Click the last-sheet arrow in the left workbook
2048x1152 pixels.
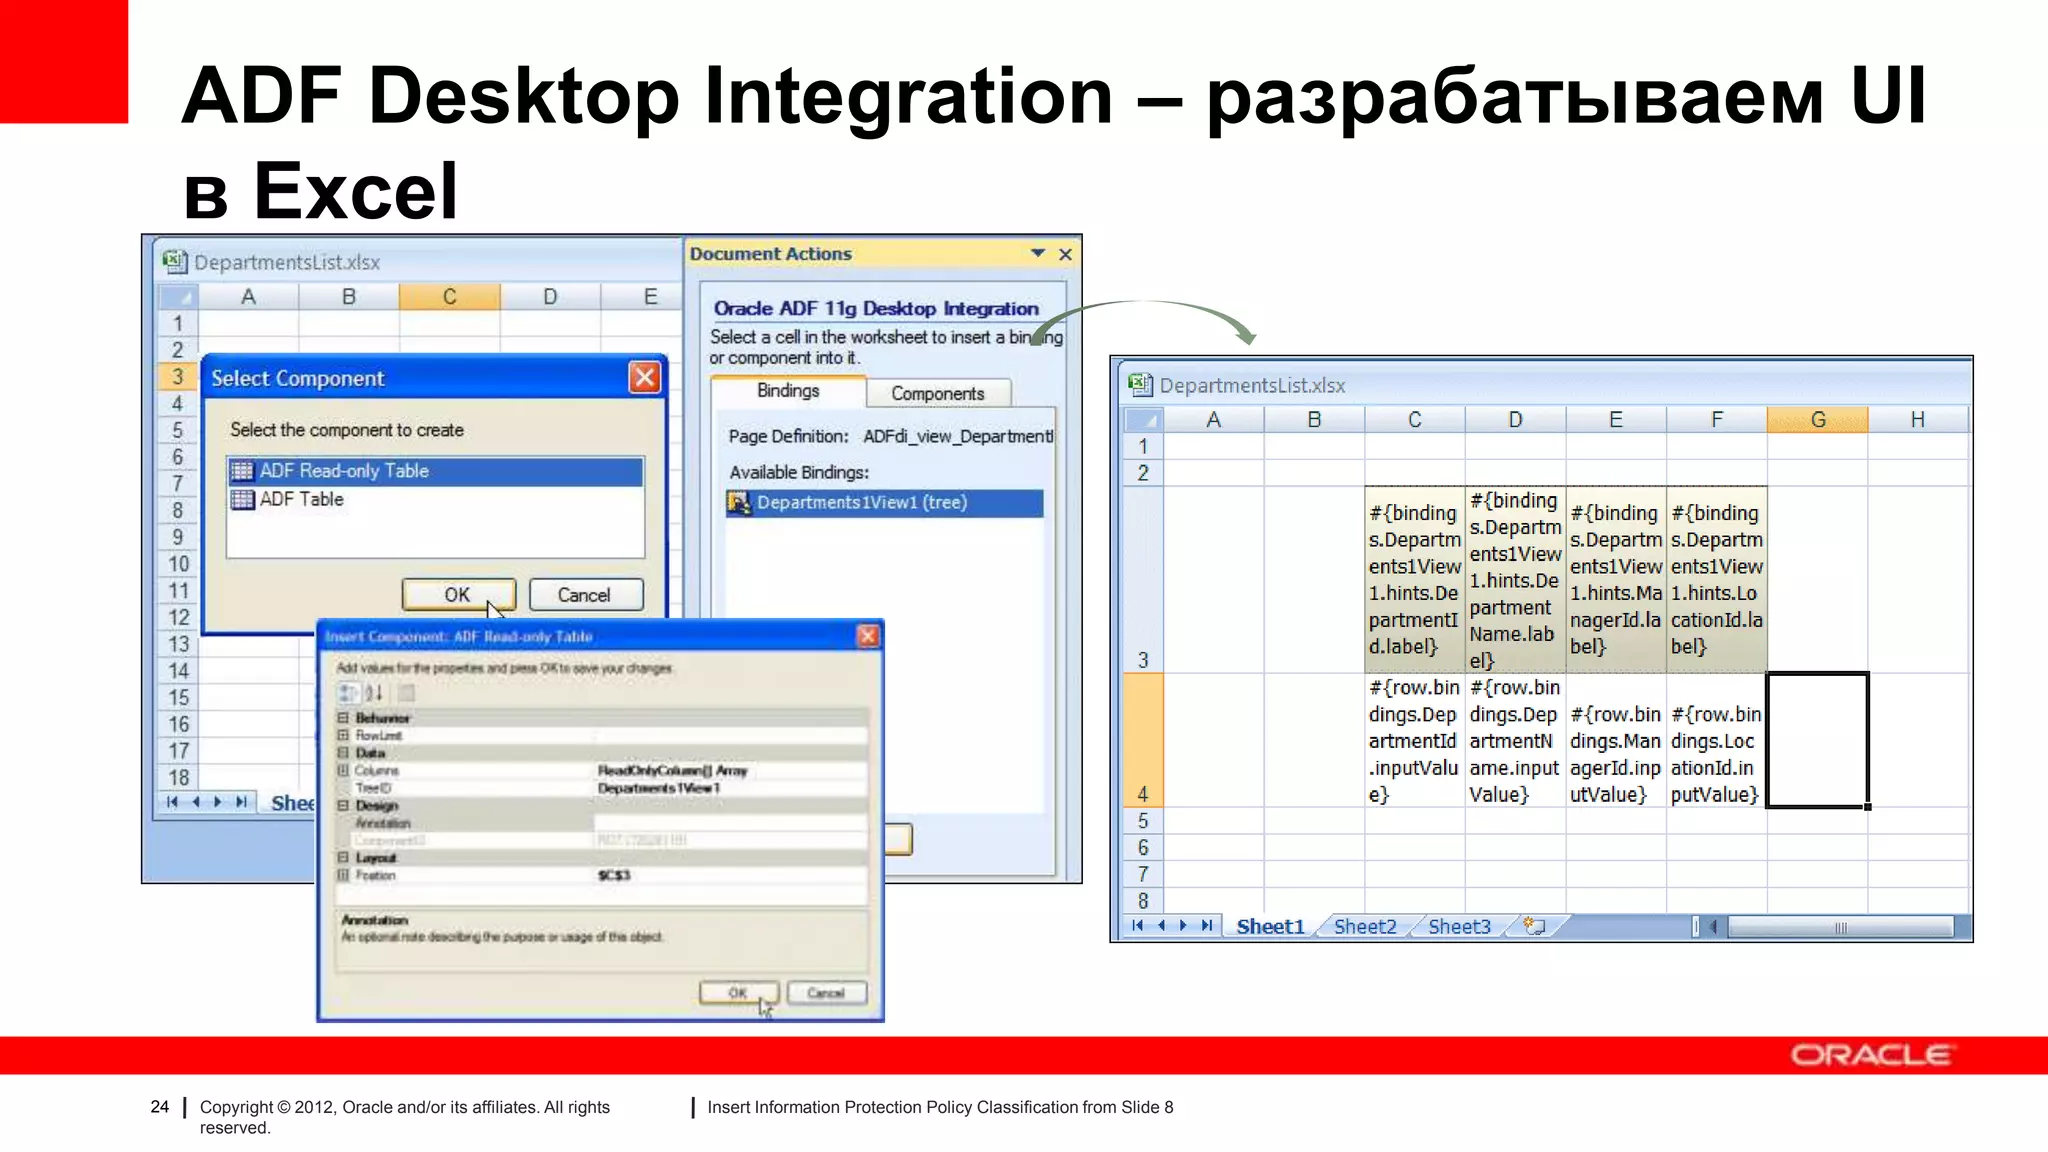click(241, 802)
